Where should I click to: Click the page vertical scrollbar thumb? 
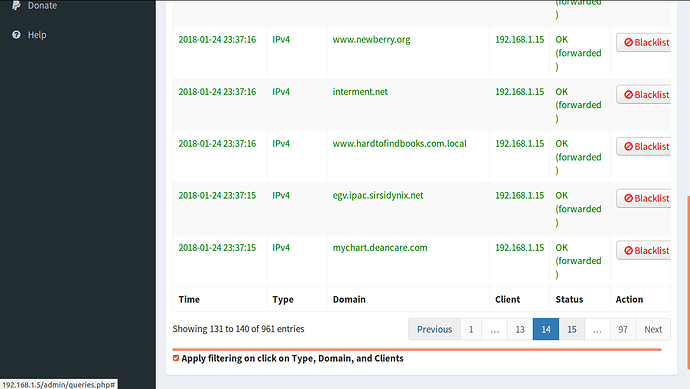click(688, 282)
